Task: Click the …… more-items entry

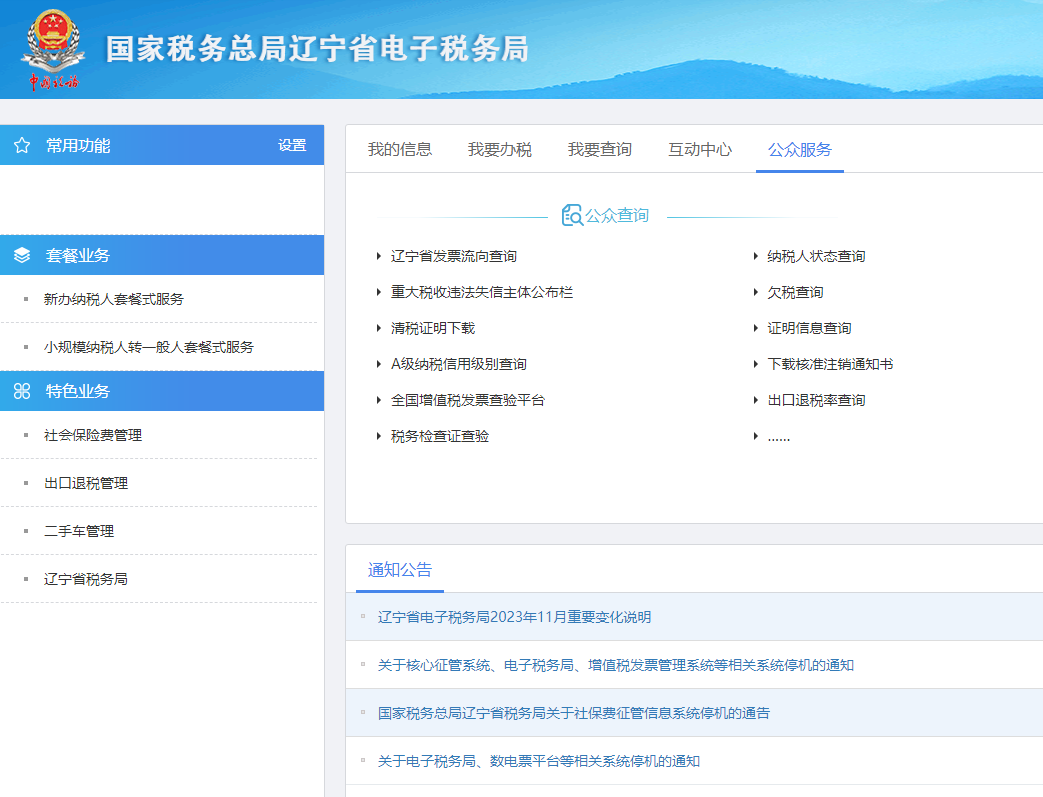Action: pyautogui.click(x=778, y=437)
